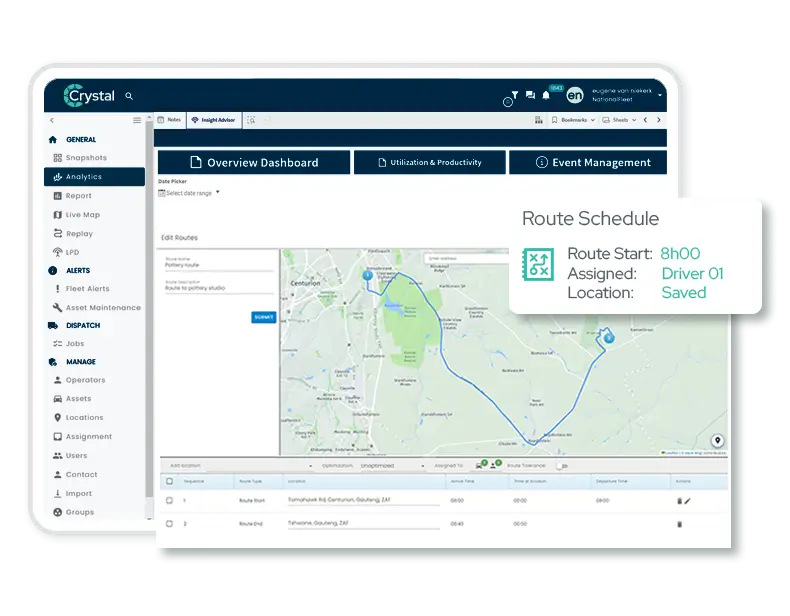Screen dimensions: 790x616
Task: Click the map enter-address search field
Action: coord(467,258)
